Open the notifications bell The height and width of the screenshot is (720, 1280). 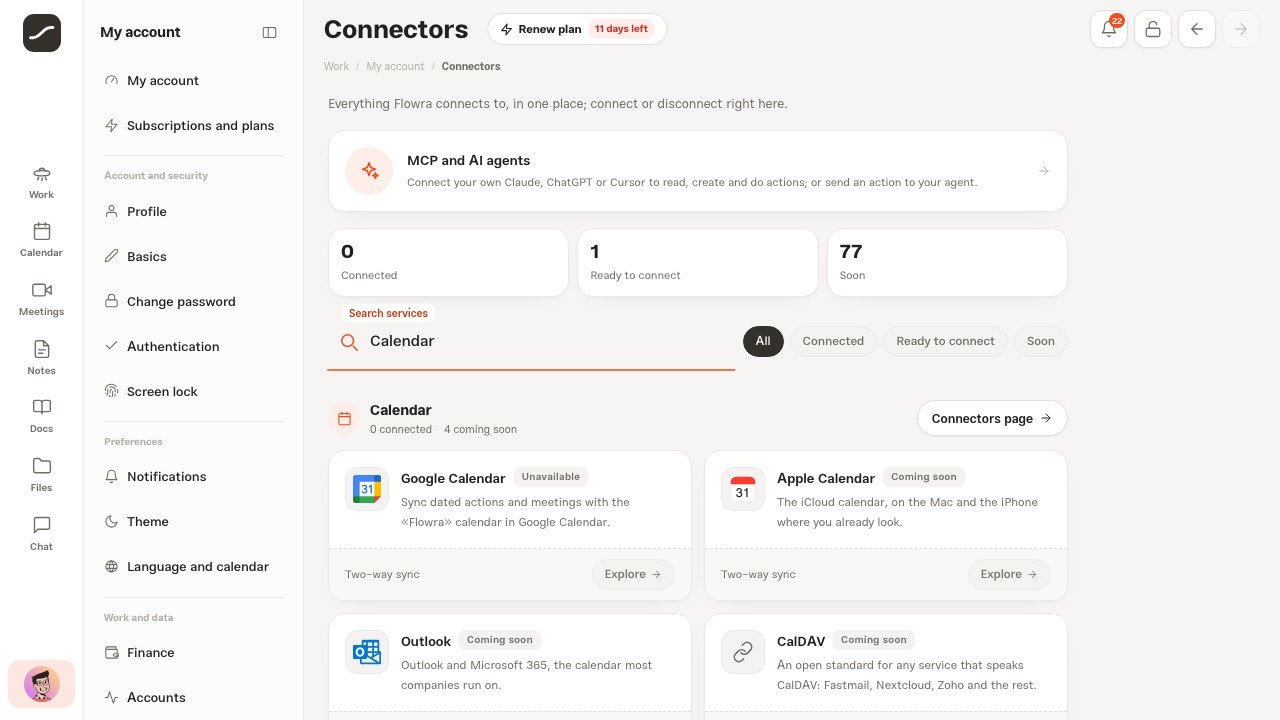point(1109,29)
